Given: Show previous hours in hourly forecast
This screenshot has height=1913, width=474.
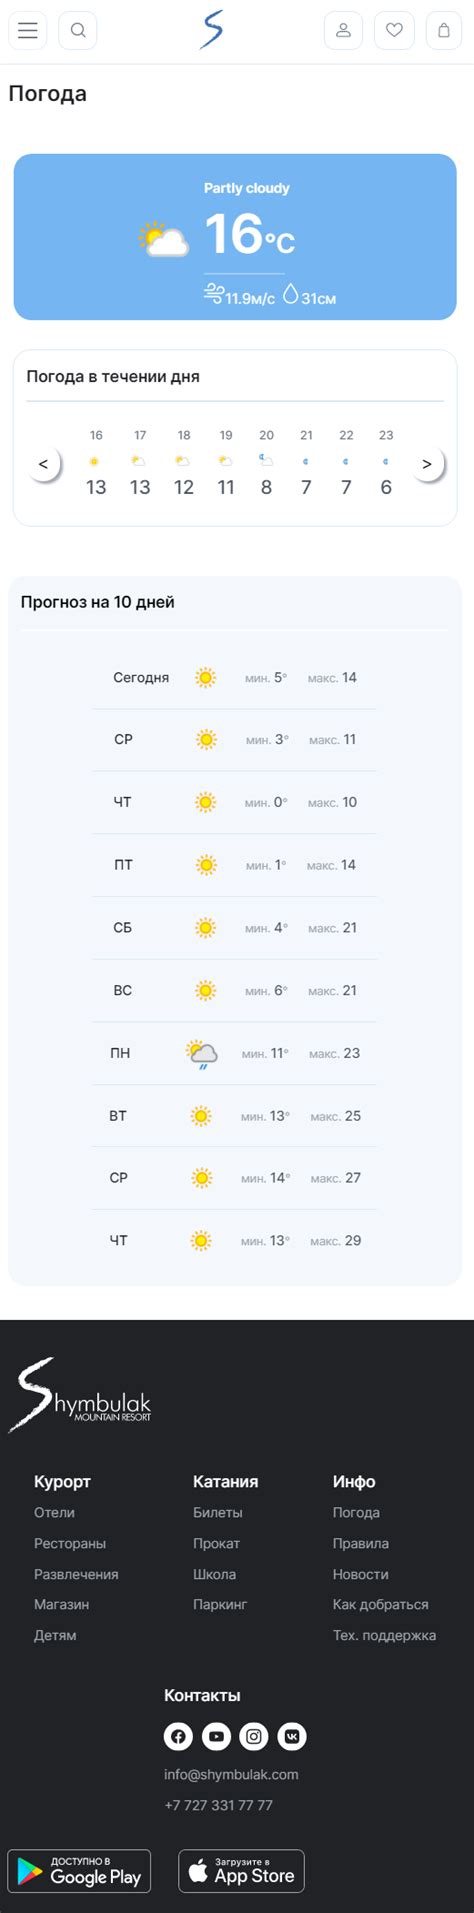Looking at the screenshot, I should point(43,464).
